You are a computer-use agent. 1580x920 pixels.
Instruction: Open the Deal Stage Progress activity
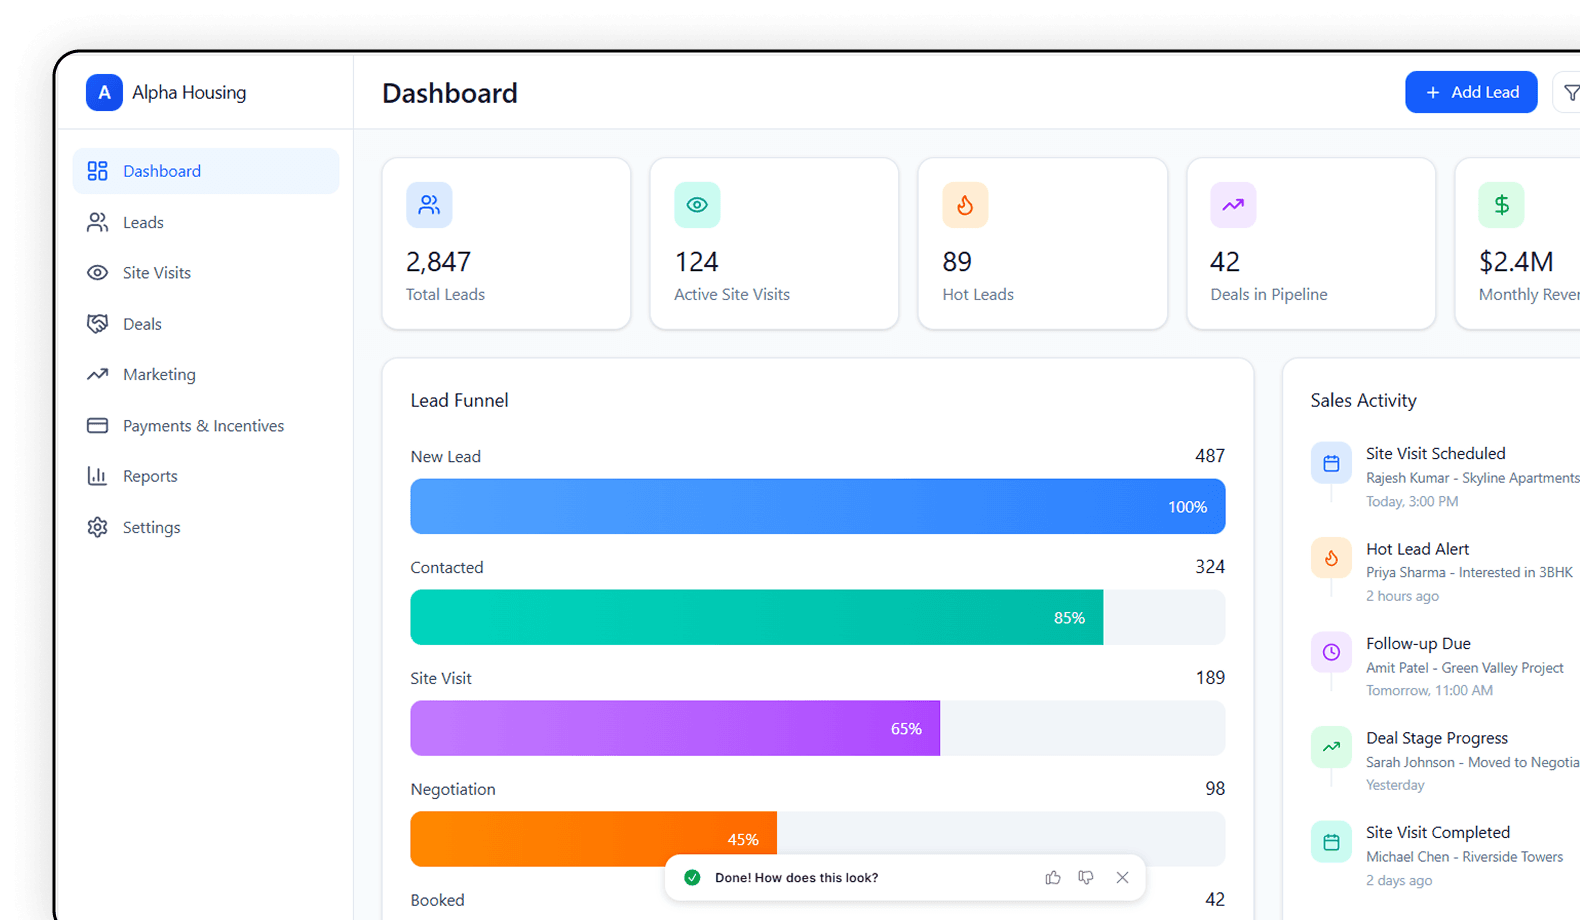1445,761
